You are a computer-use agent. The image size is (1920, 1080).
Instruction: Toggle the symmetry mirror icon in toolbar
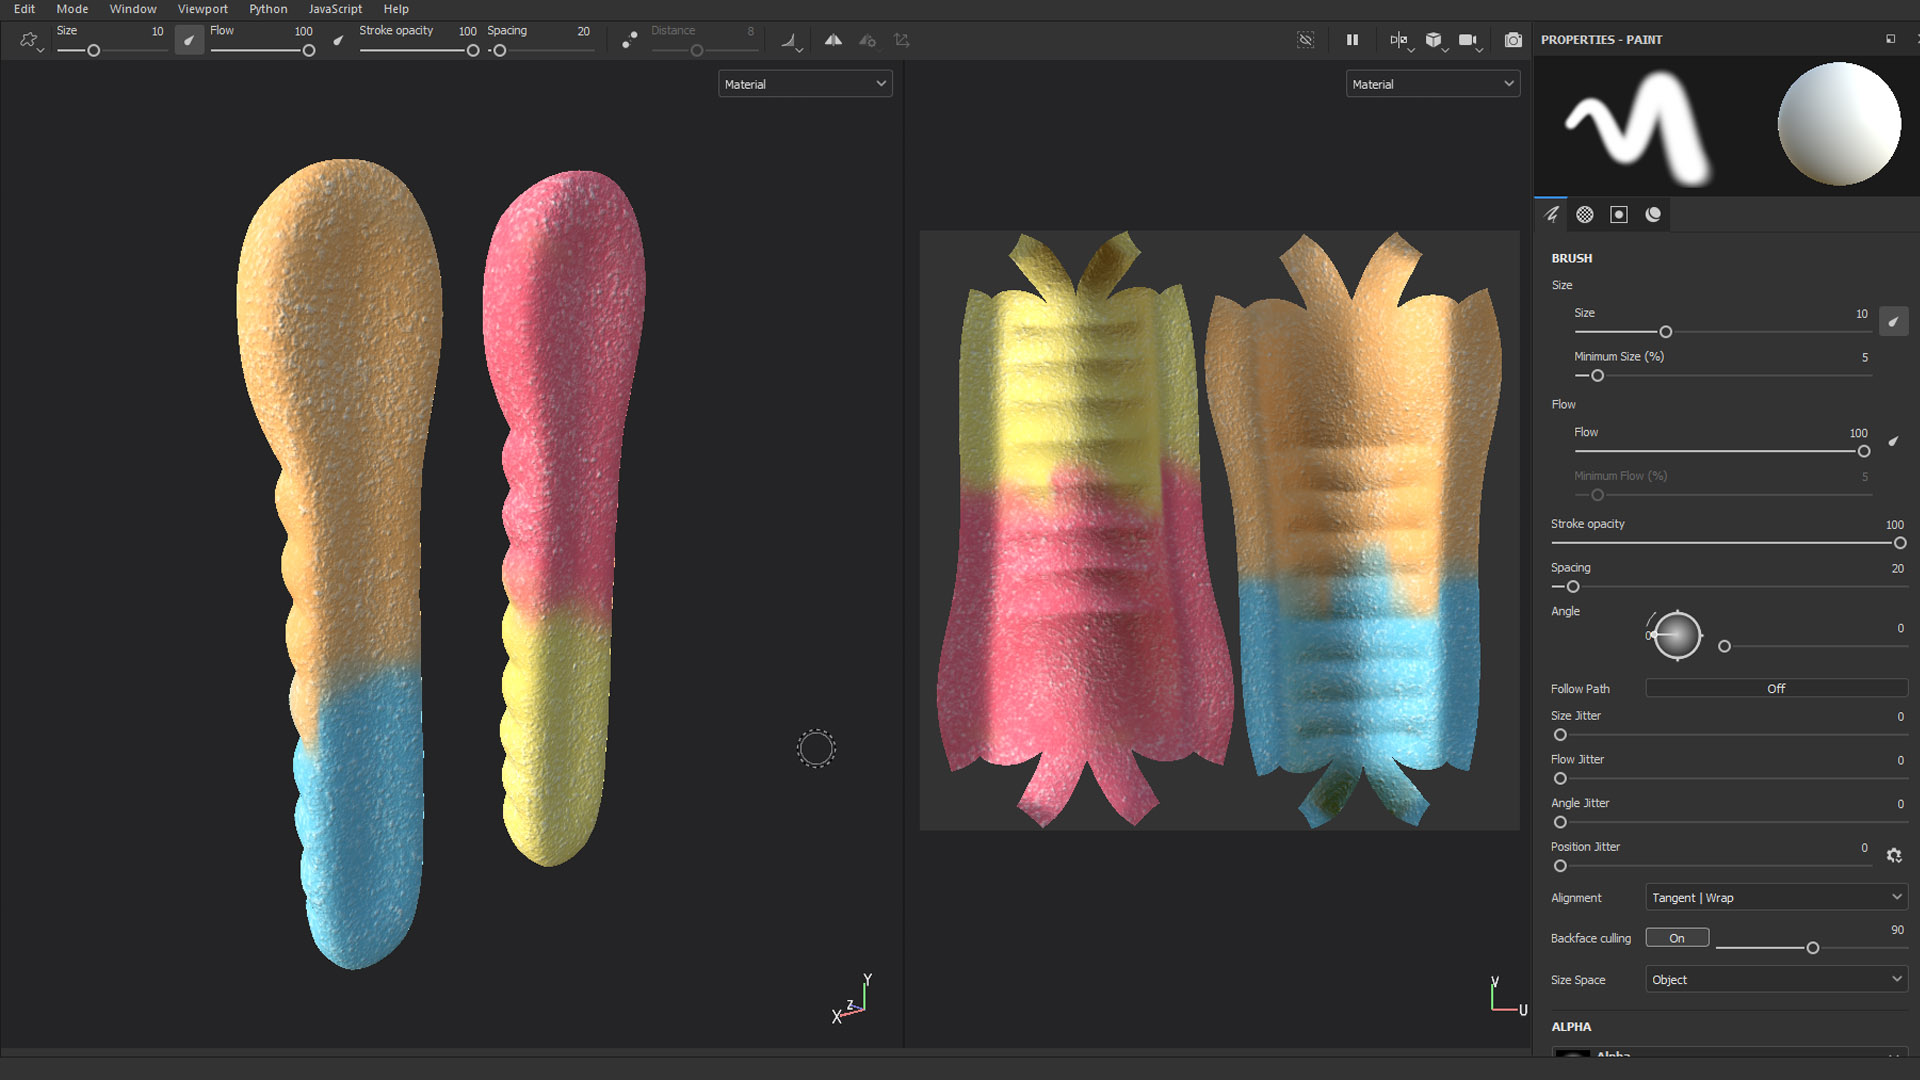[x=833, y=40]
